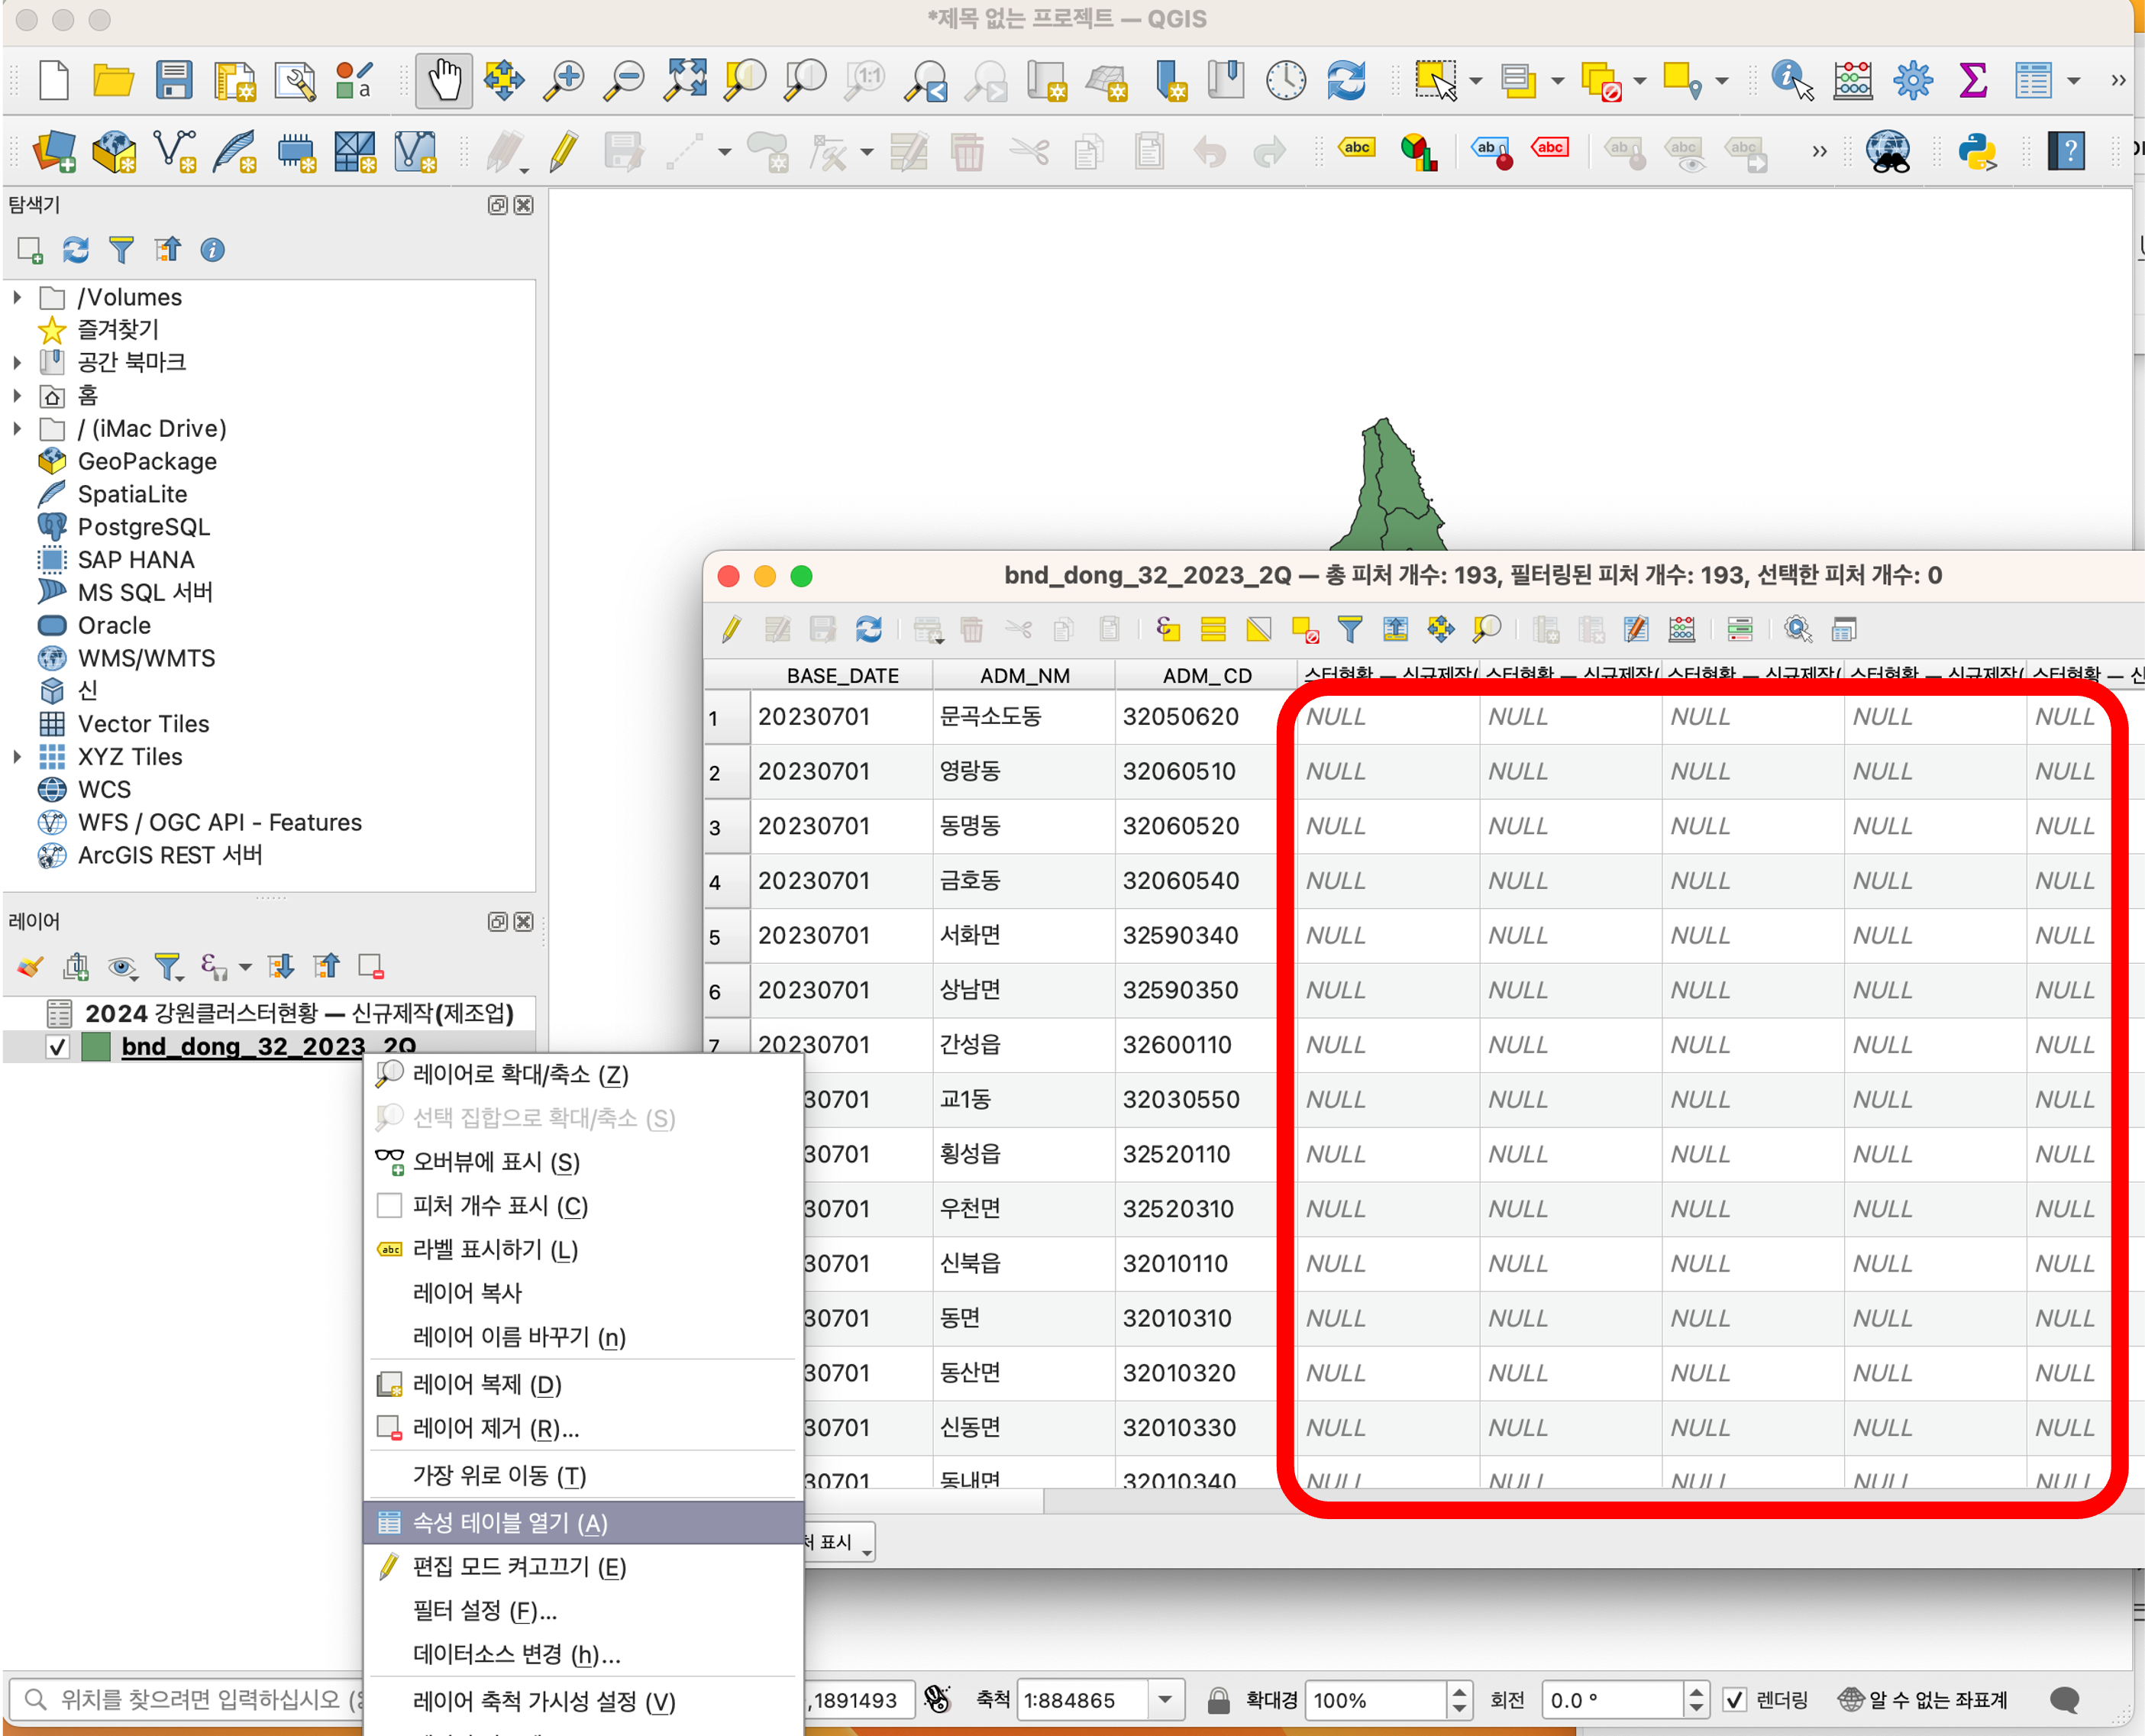Open the field calculator abacus in table toolbar

(1682, 629)
